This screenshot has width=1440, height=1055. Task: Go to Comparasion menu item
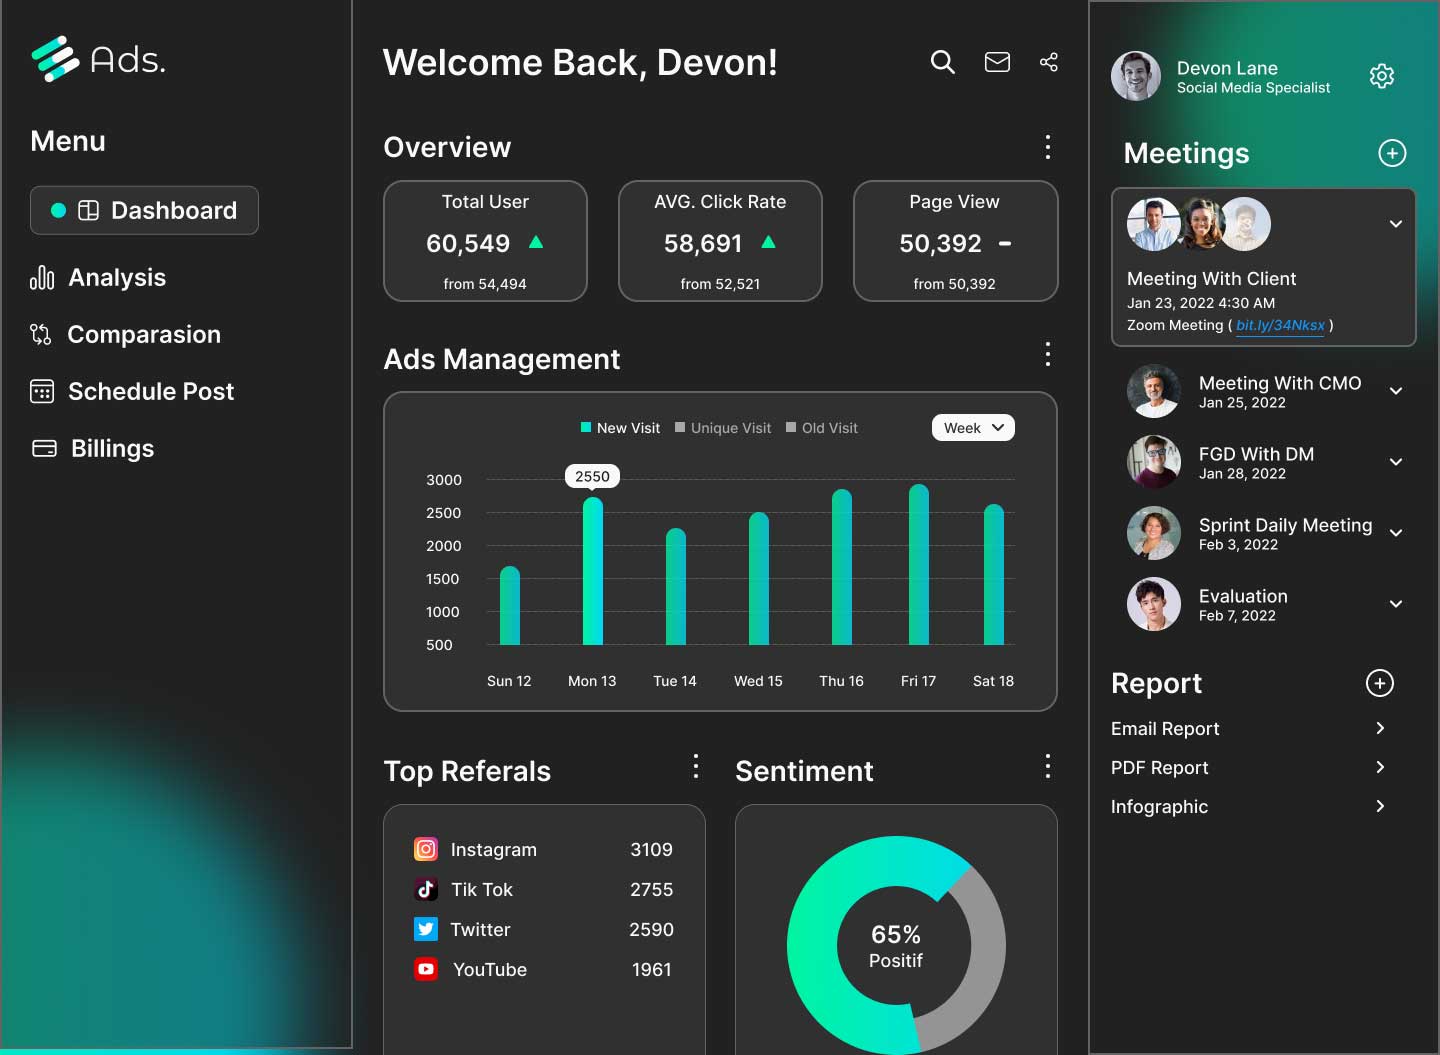click(125, 334)
